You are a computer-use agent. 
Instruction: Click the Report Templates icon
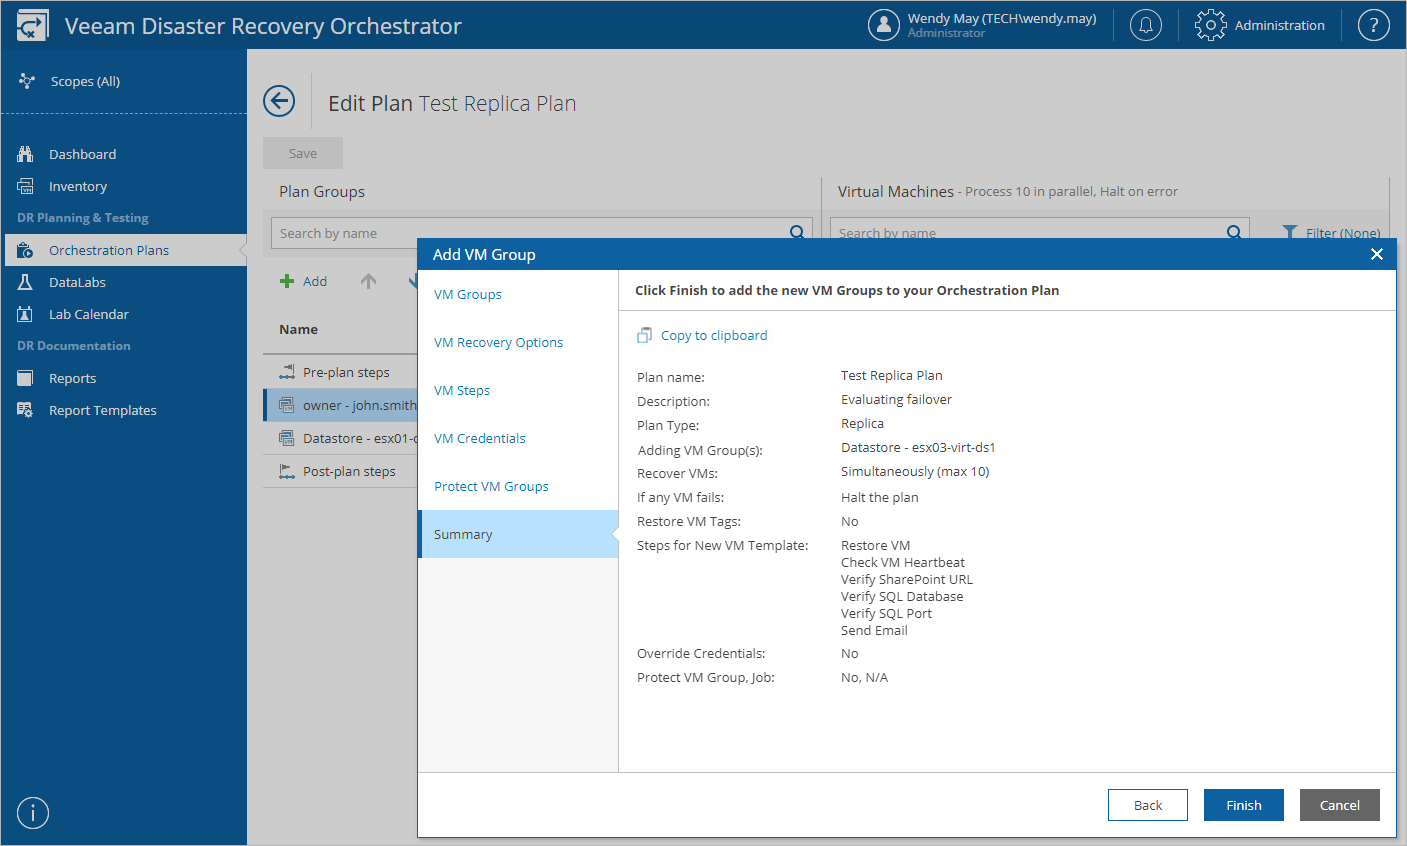tap(26, 410)
